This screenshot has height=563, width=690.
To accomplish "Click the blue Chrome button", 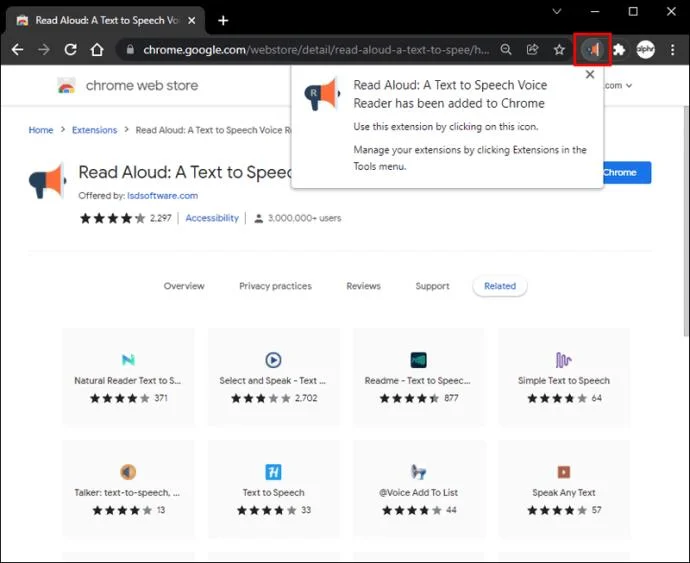I will [x=627, y=173].
